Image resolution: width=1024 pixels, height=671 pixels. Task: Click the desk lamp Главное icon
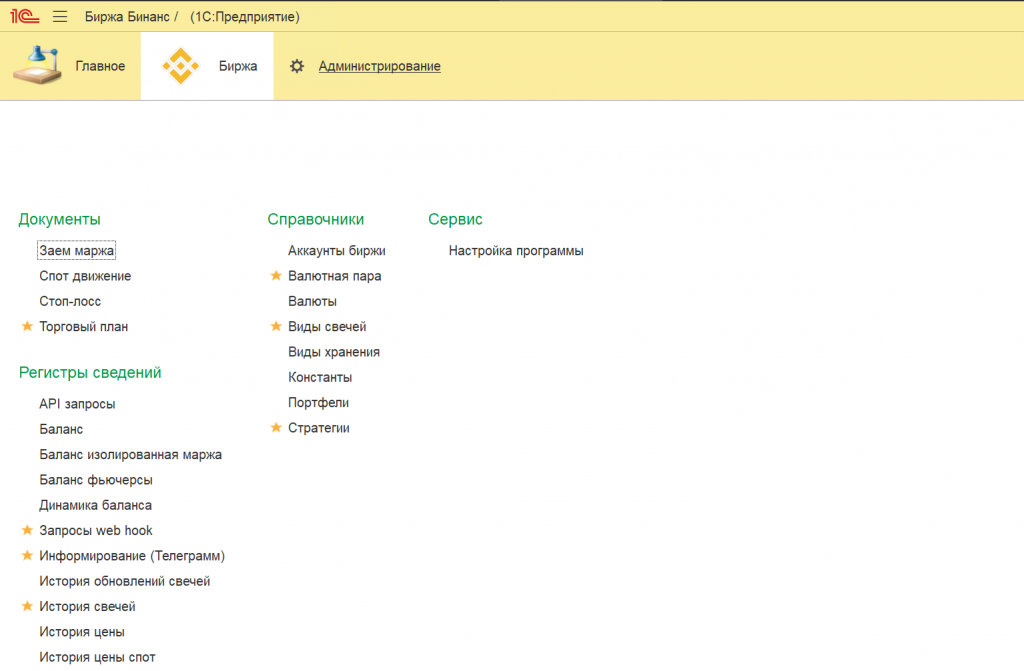[x=38, y=65]
